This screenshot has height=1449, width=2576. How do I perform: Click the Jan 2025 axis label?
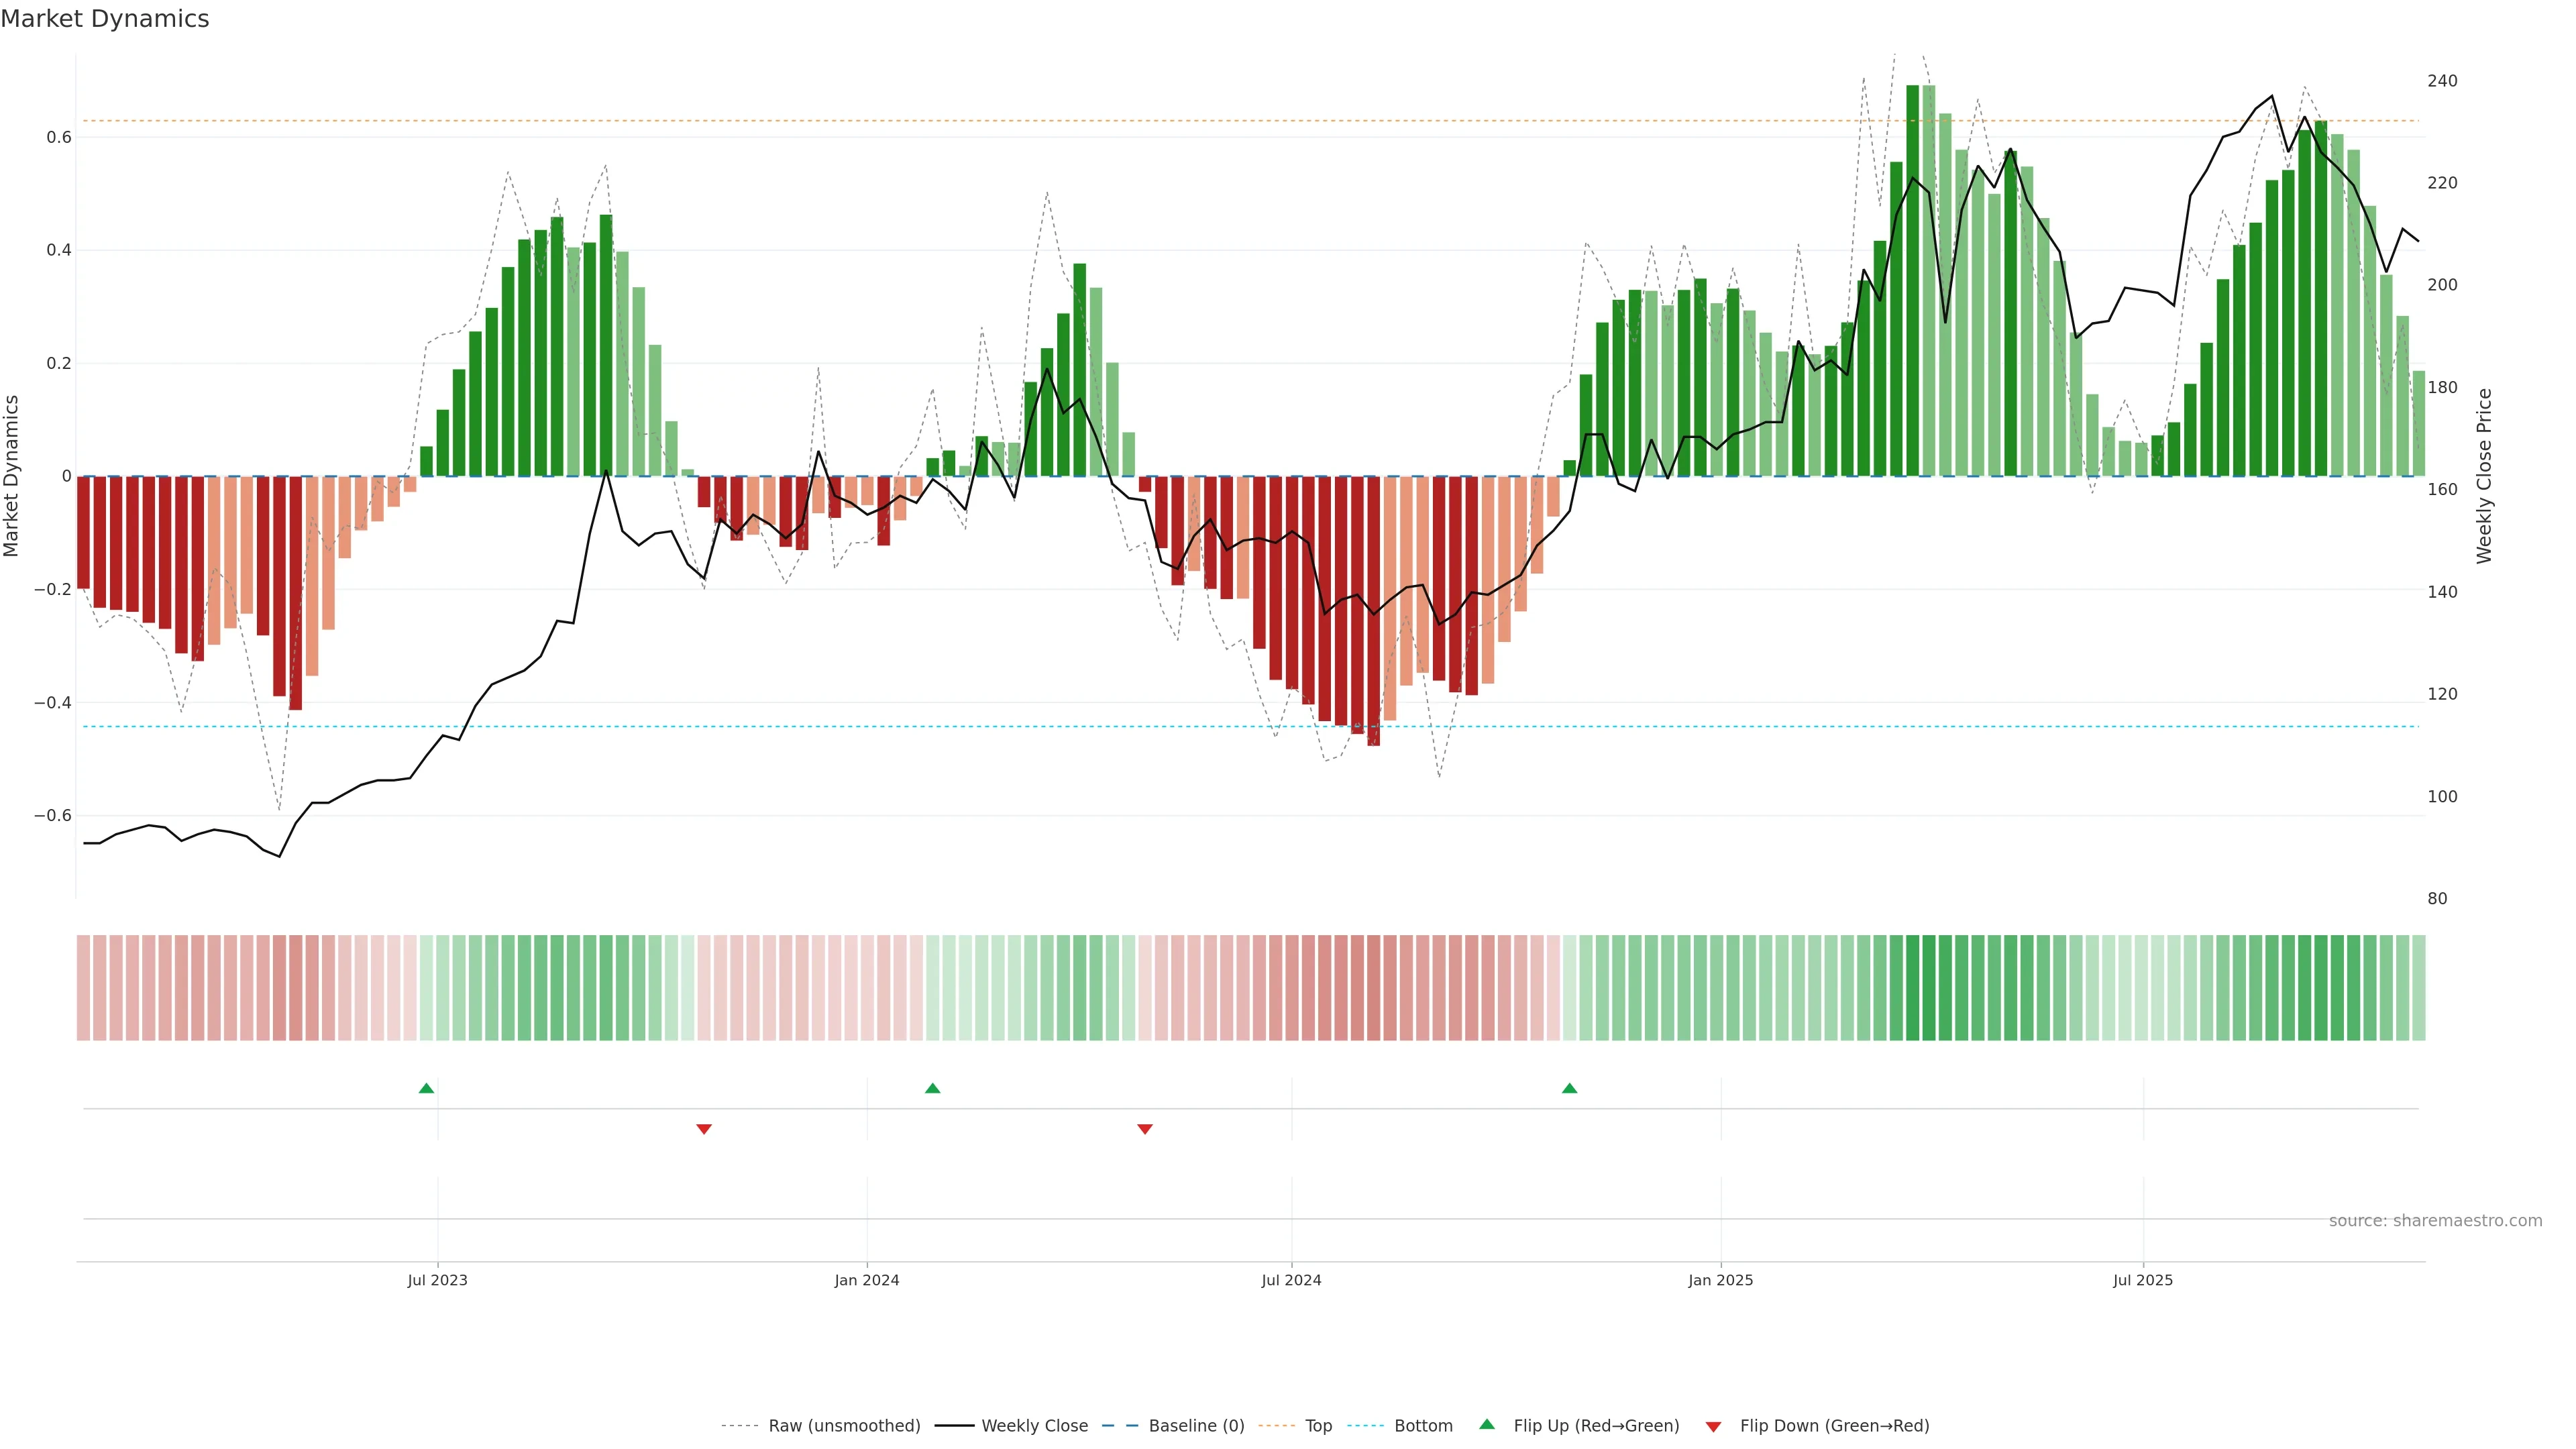click(1720, 1280)
